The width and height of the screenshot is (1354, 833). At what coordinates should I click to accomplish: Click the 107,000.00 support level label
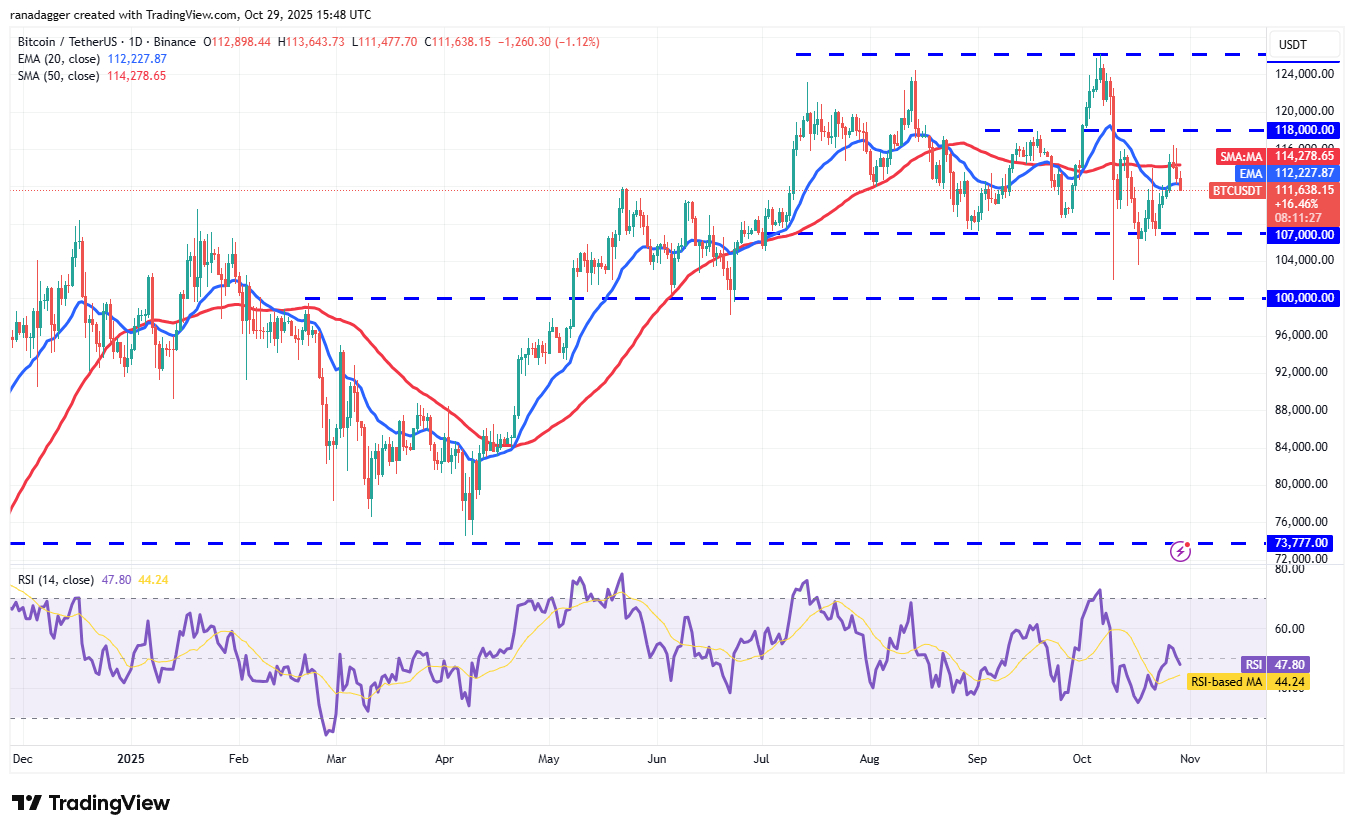(1303, 235)
